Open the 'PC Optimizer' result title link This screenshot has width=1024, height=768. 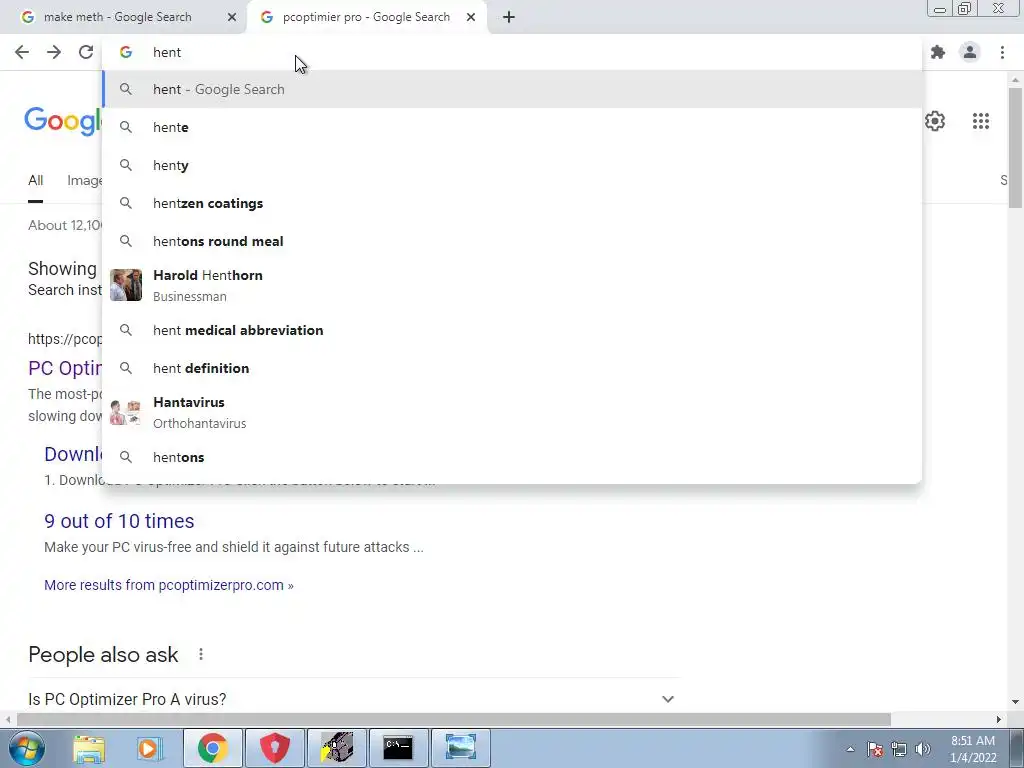click(65, 368)
